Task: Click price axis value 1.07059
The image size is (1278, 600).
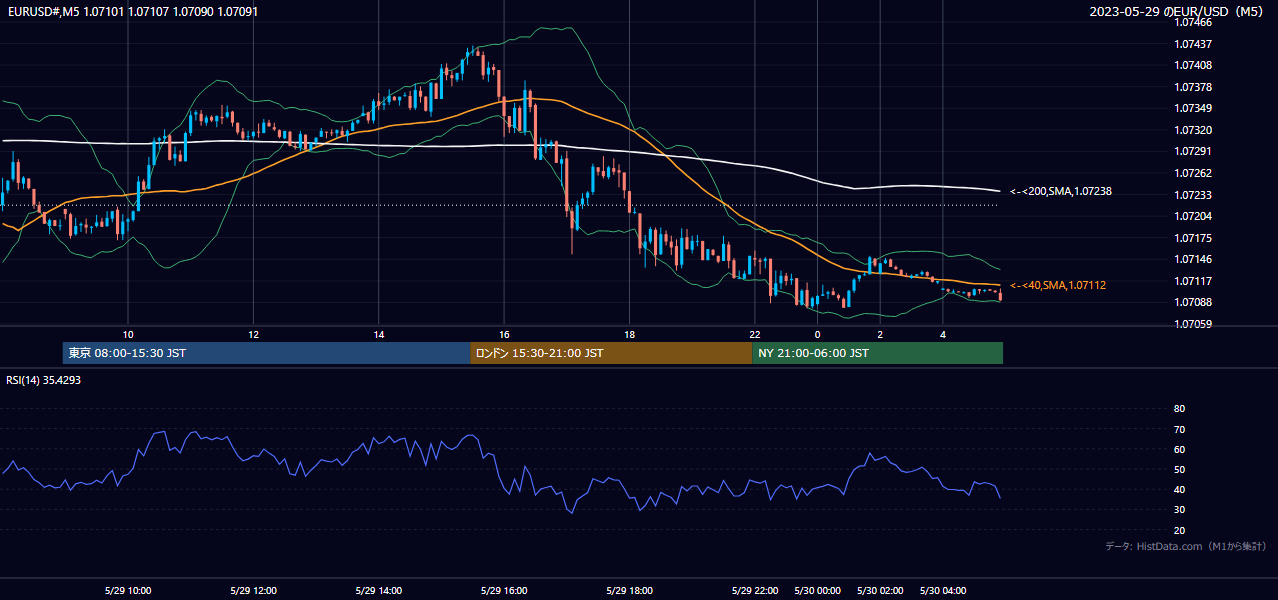Action: pyautogui.click(x=1193, y=324)
